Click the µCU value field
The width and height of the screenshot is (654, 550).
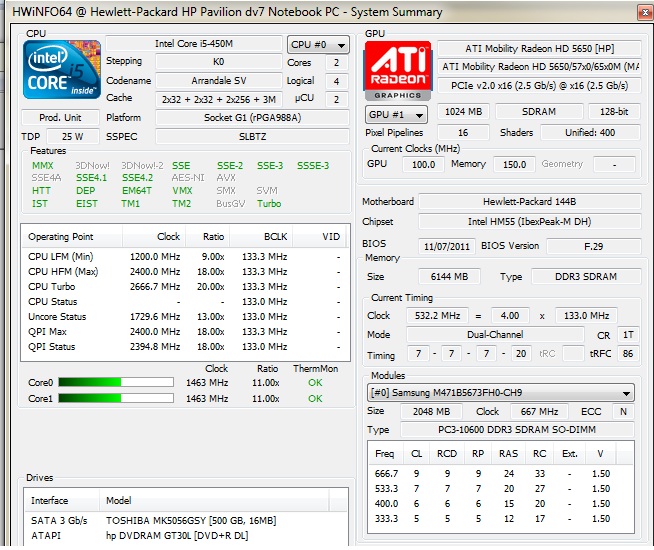[336, 99]
